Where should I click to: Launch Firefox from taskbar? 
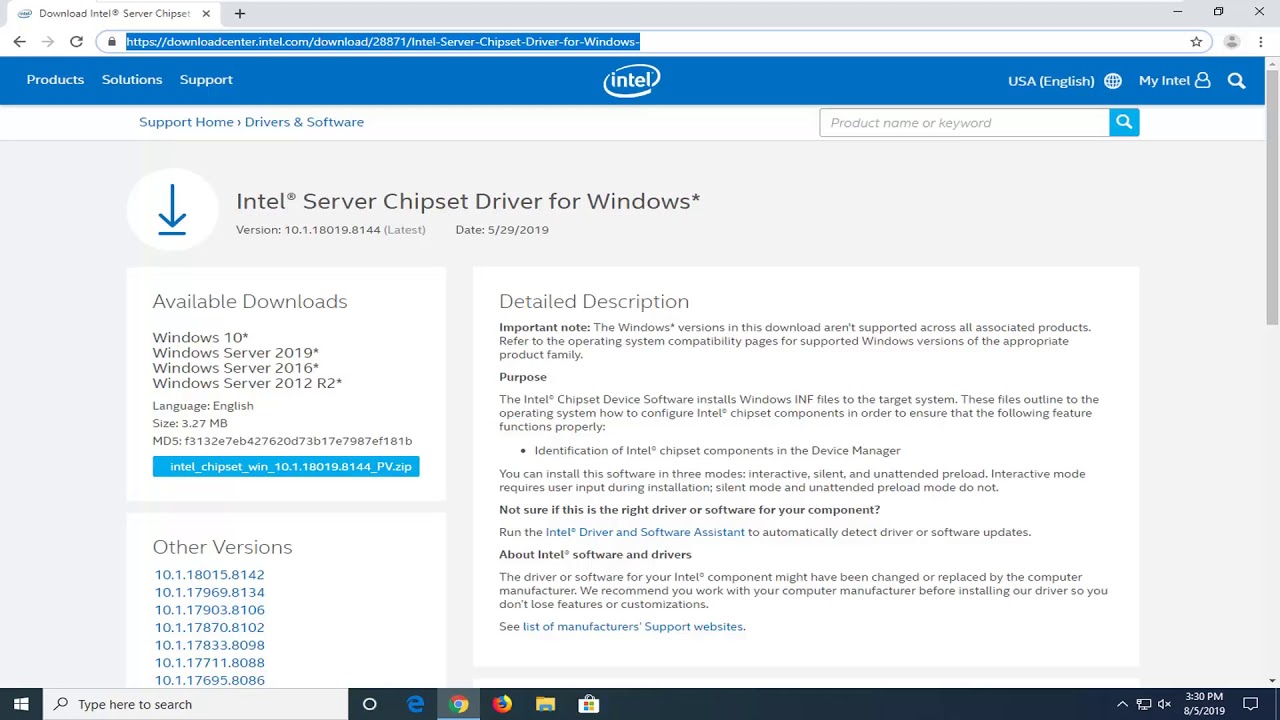pos(502,704)
